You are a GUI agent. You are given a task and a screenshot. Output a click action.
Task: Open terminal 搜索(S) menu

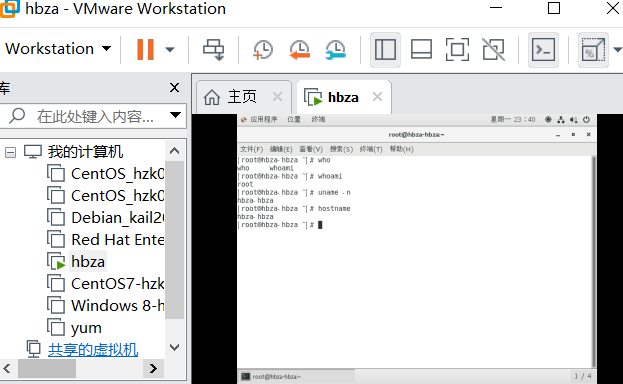[341, 149]
